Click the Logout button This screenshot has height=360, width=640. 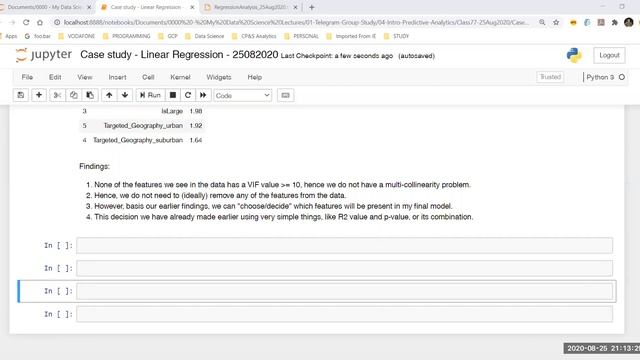click(609, 55)
